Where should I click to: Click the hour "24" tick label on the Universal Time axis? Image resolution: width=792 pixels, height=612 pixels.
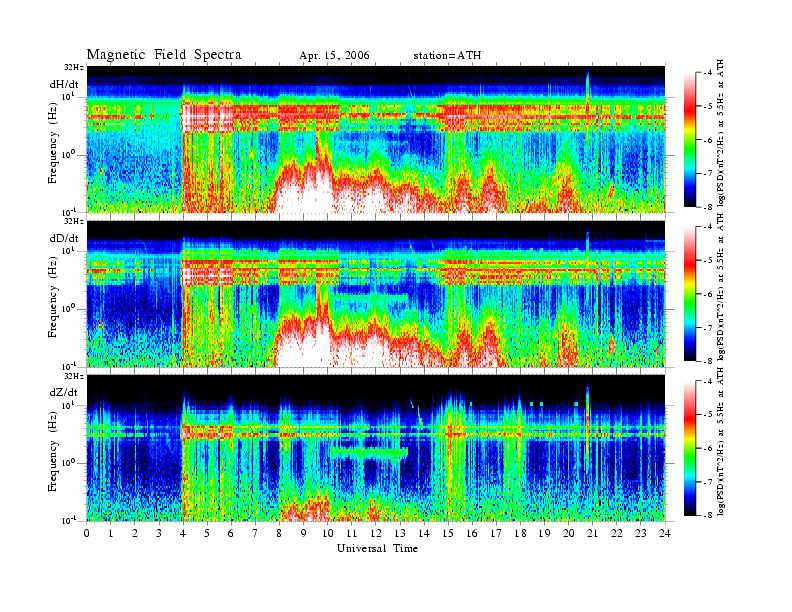click(x=665, y=533)
